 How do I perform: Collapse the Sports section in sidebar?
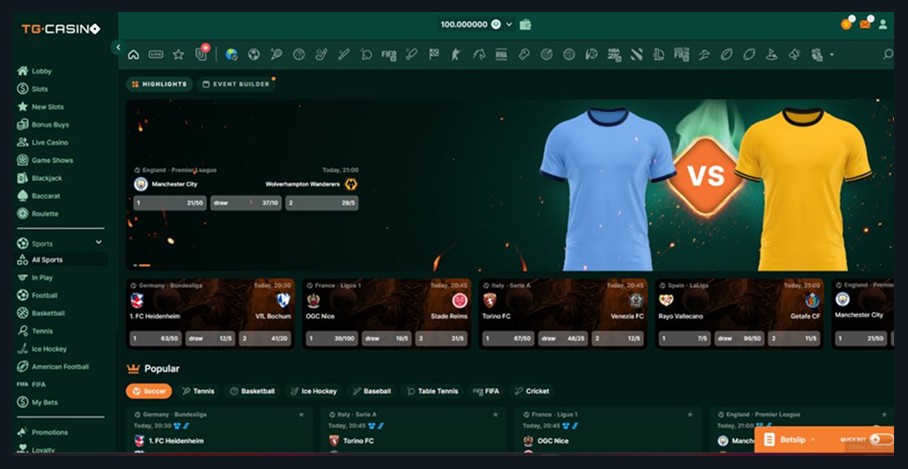[x=98, y=242]
